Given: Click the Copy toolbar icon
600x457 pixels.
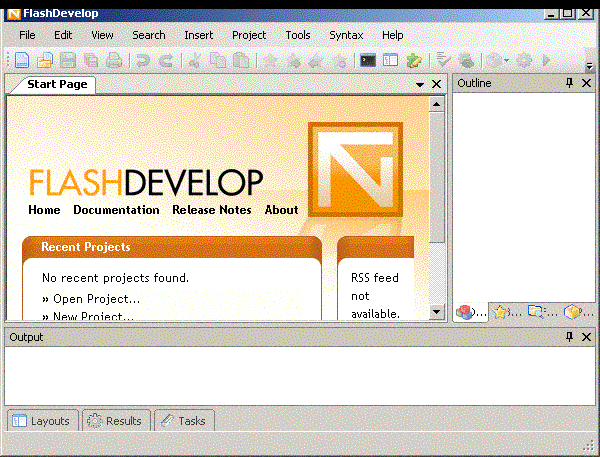Looking at the screenshot, I should click(x=218, y=60).
